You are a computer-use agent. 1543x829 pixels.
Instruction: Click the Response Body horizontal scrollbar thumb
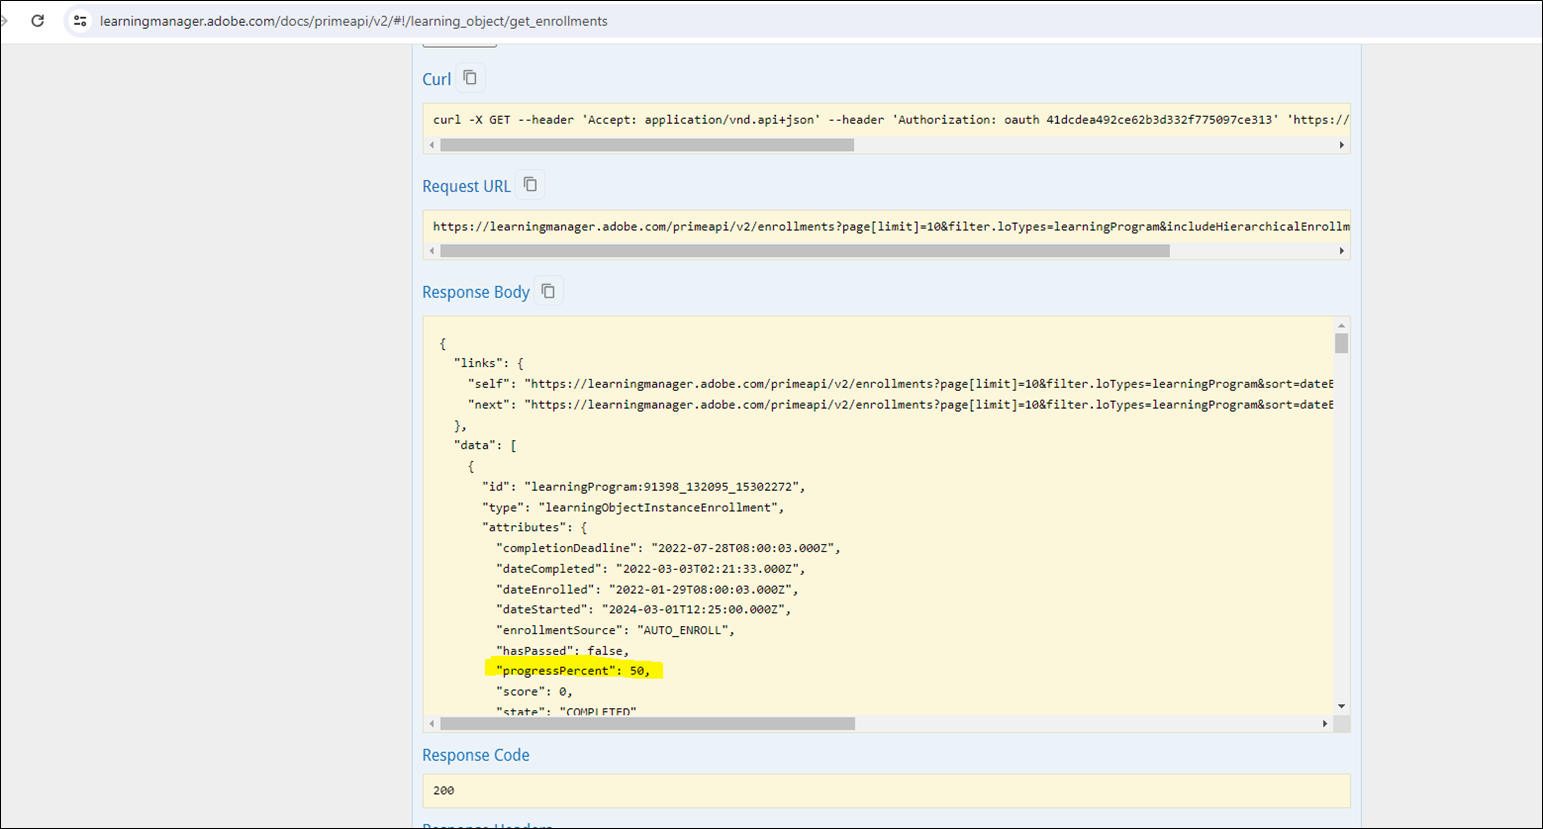pos(647,723)
